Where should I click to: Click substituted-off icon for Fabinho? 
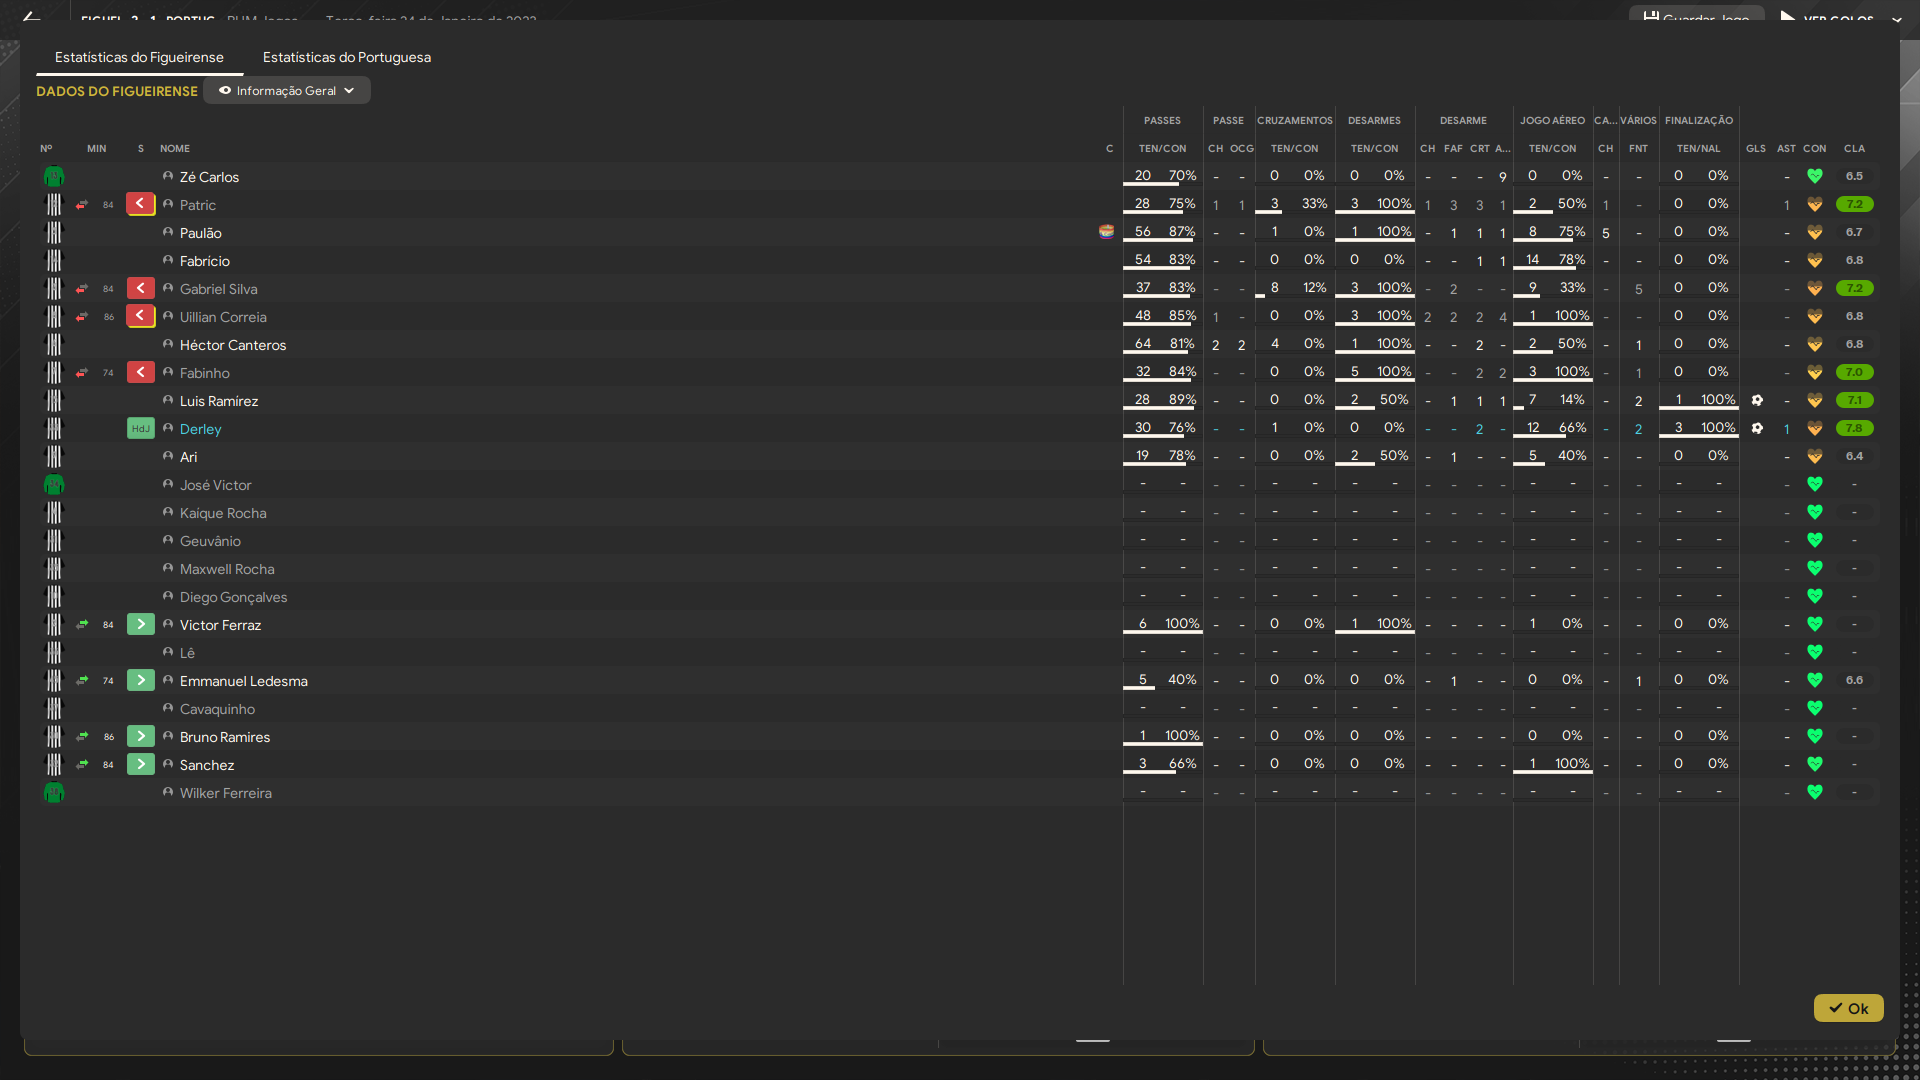[141, 372]
